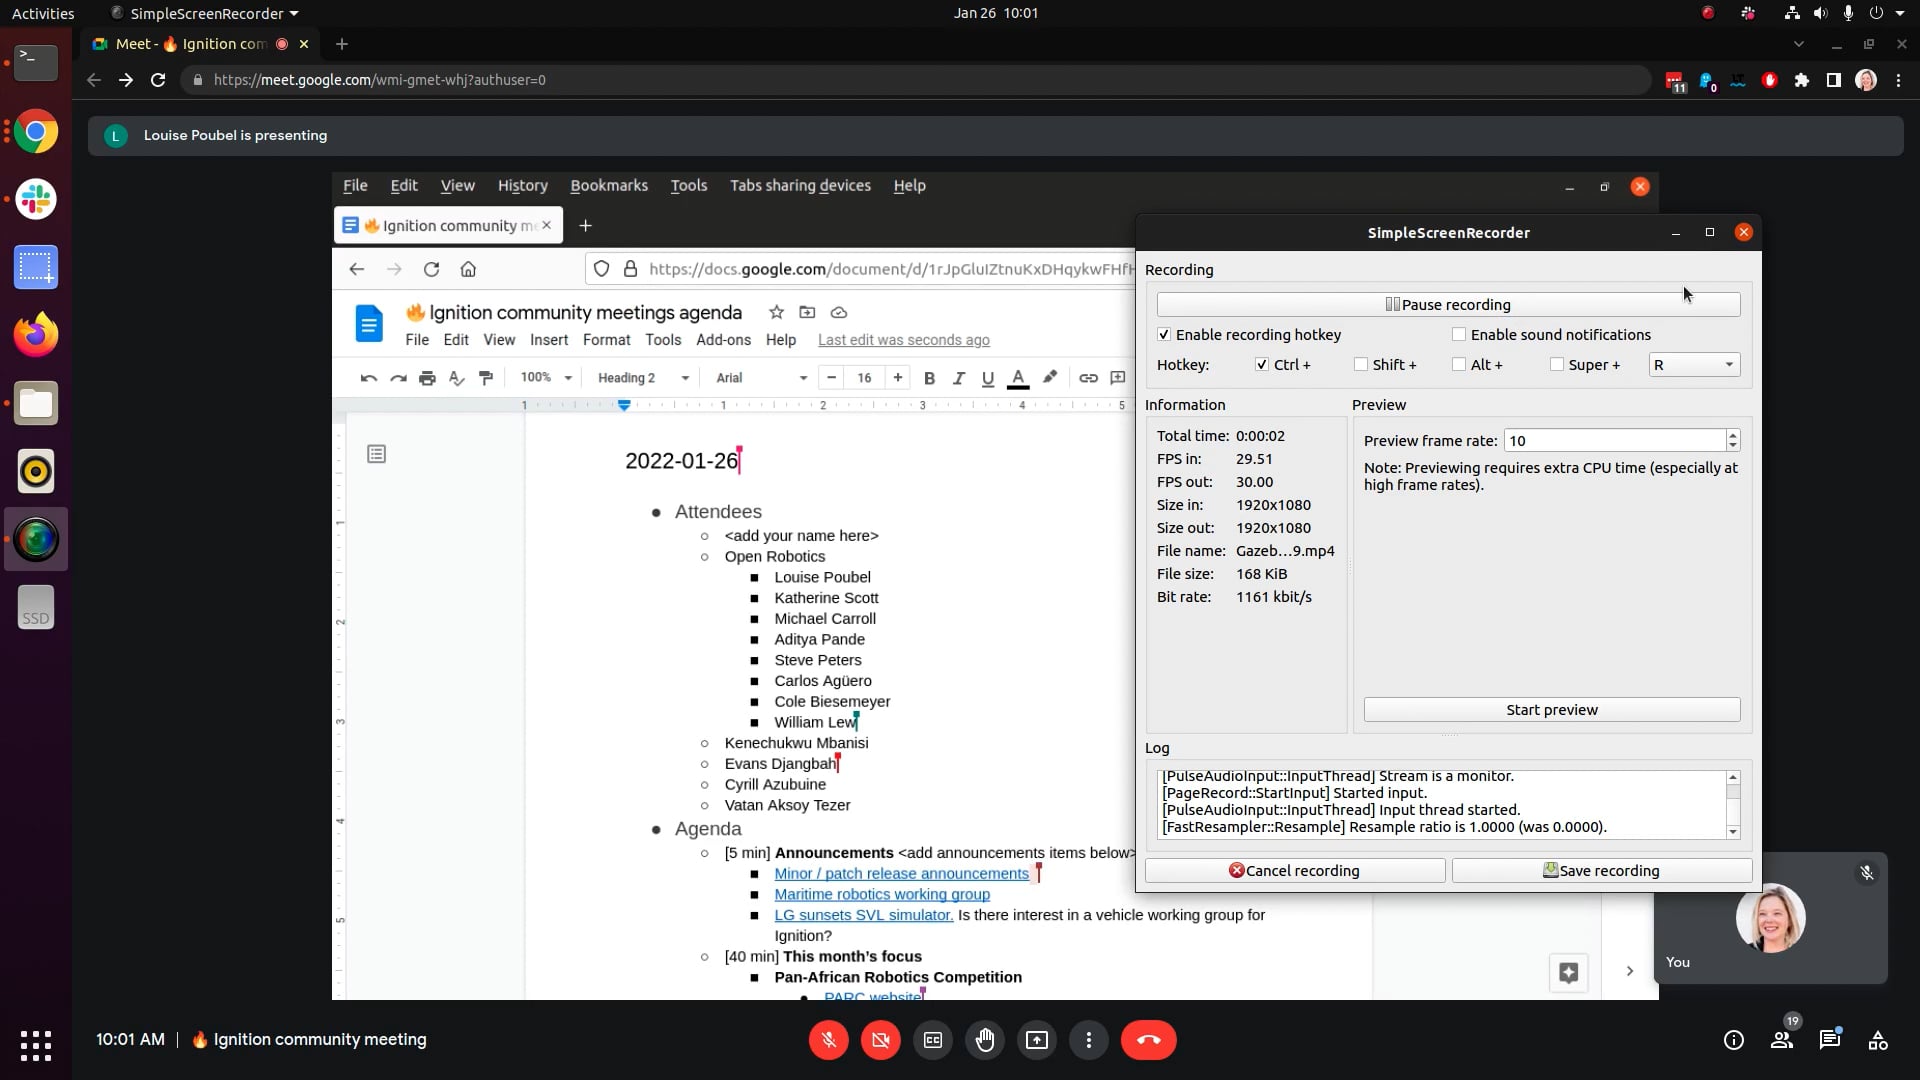
Task: Open SimpleScreenRecorder app menu in top bar
Action: pyautogui.click(x=205, y=14)
